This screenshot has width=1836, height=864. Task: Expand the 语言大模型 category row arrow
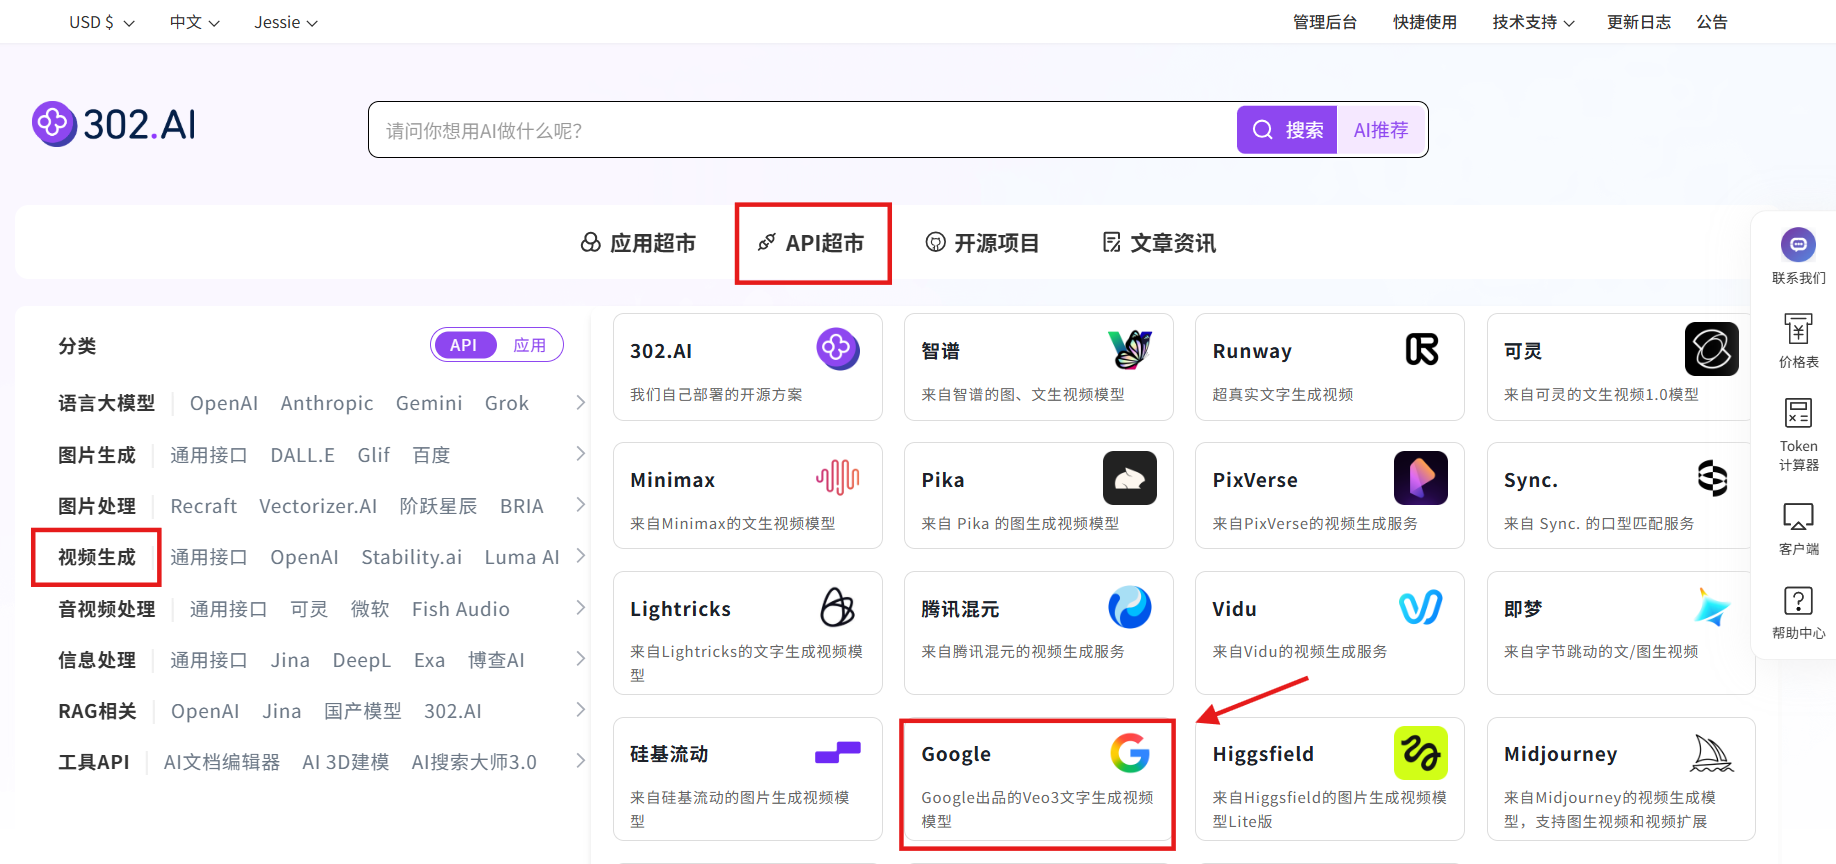pos(580,403)
